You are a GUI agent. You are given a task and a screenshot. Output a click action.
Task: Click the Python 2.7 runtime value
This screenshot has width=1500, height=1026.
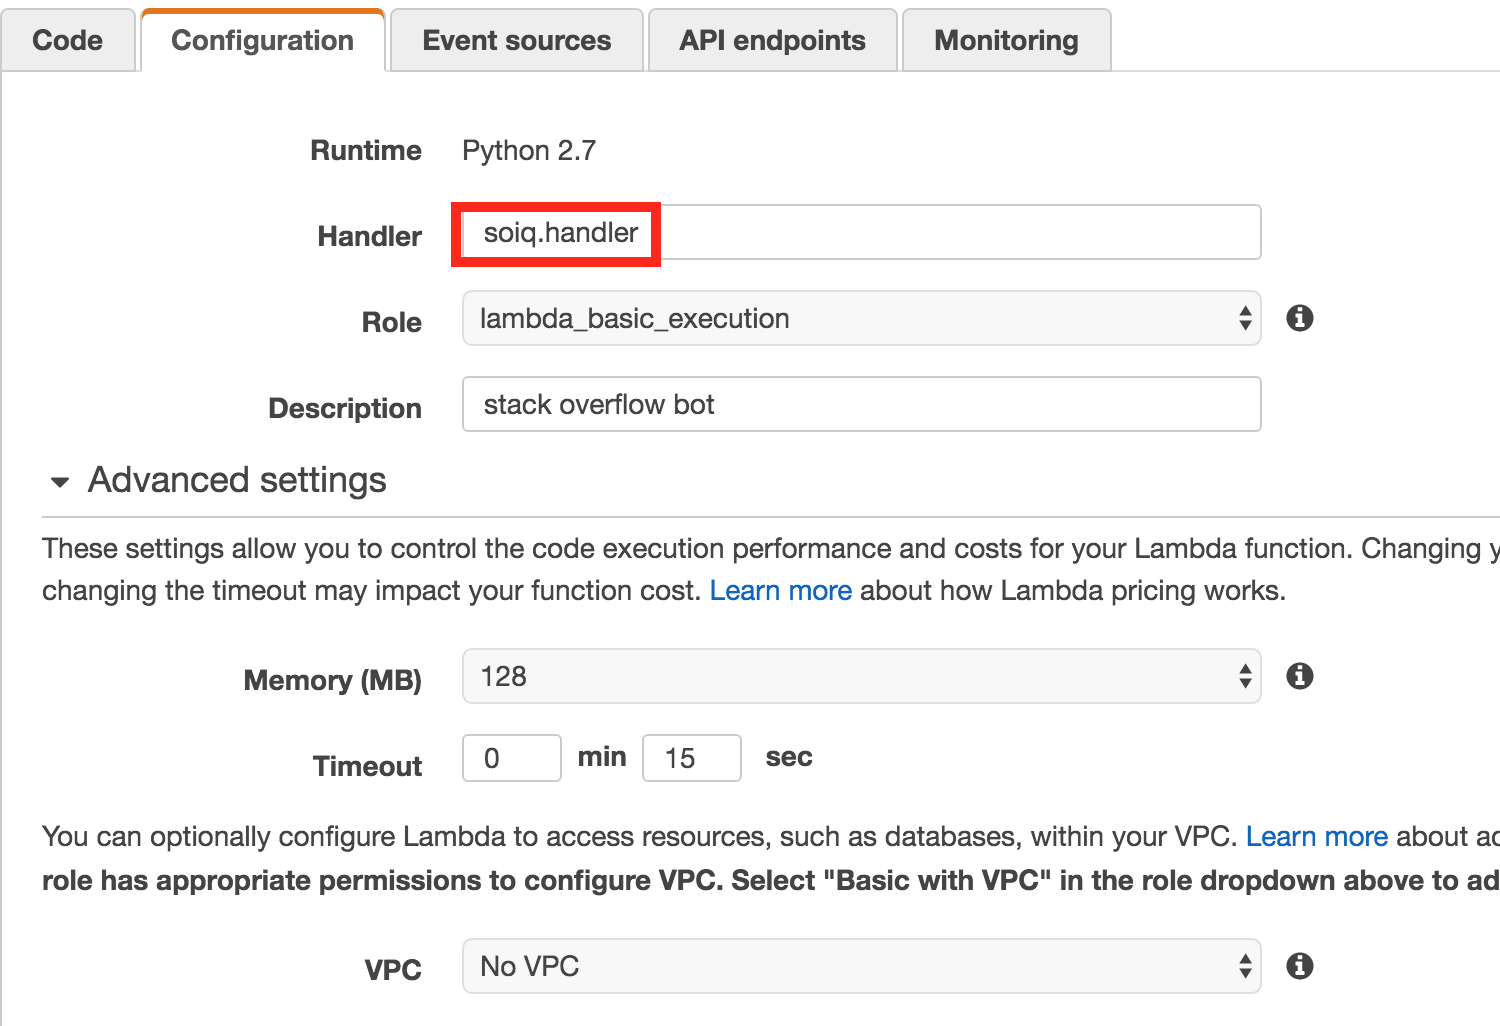528,151
